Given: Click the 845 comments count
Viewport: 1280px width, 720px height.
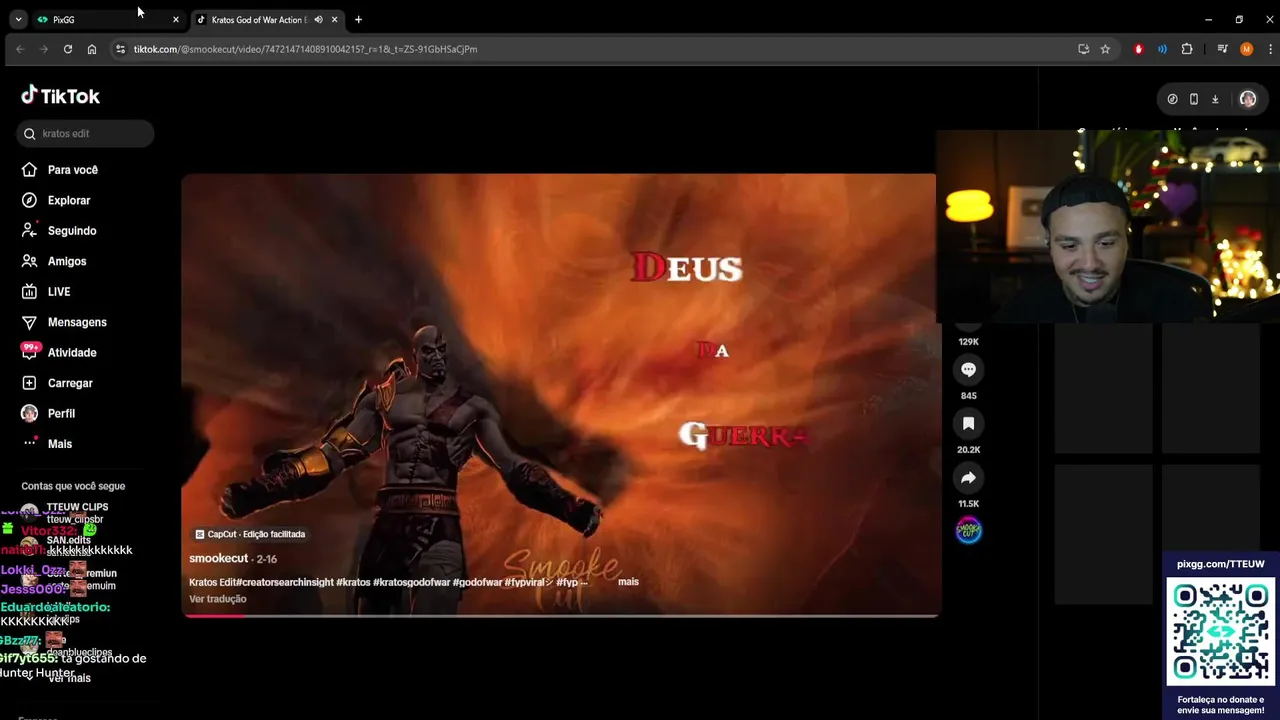Looking at the screenshot, I should click(x=968, y=396).
